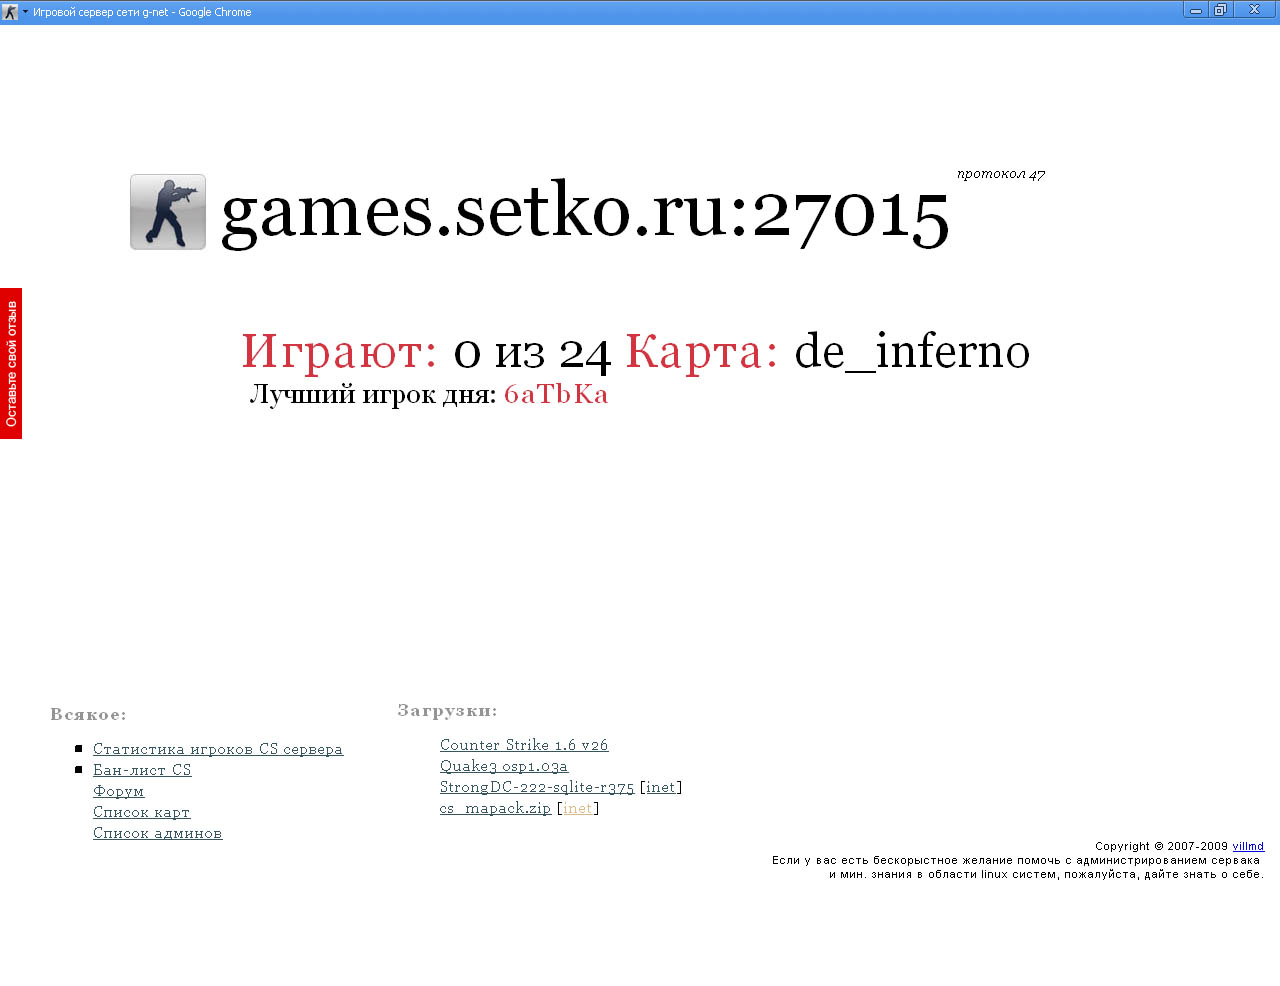Open the Оставьте свой отзыв feedback tab
Image resolution: width=1280 pixels, height=986 pixels.
10,363
